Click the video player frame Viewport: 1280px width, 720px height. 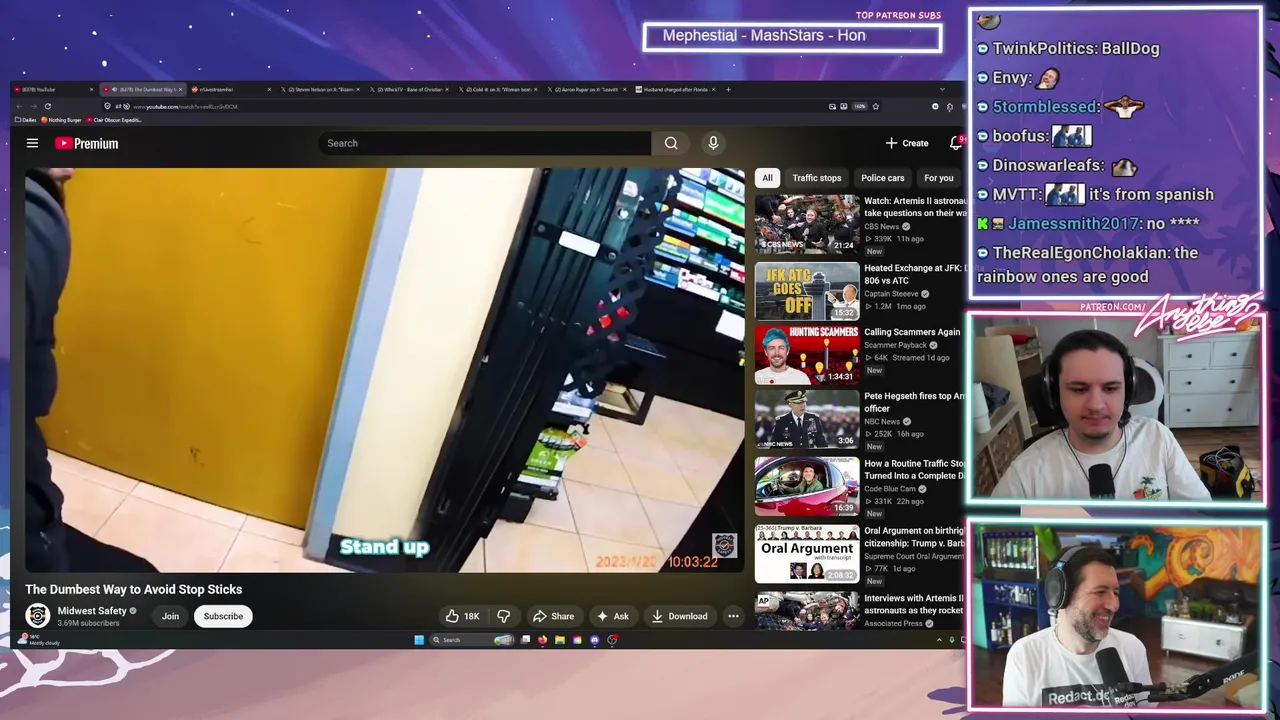tap(385, 370)
